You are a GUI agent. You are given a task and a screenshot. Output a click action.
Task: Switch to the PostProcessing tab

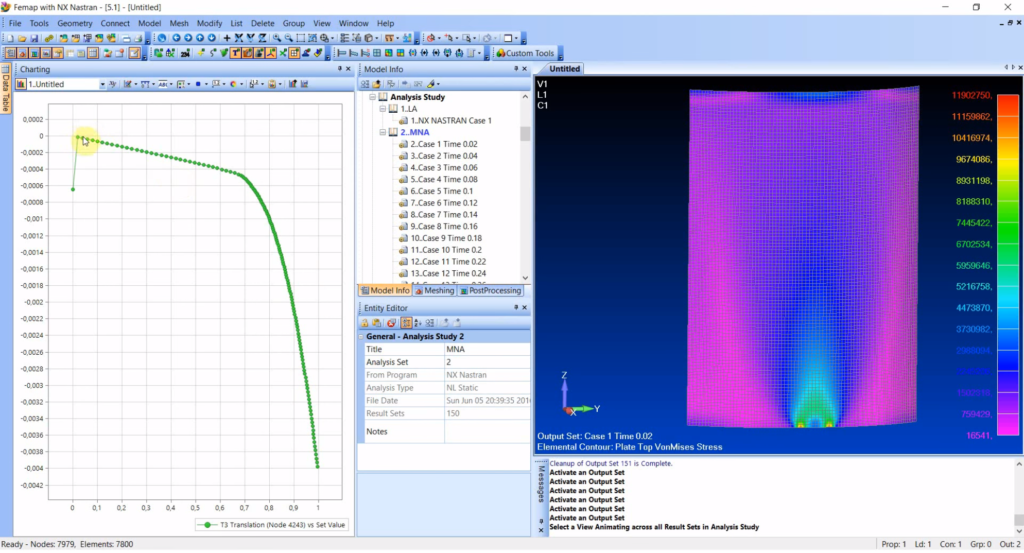pyautogui.click(x=490, y=291)
